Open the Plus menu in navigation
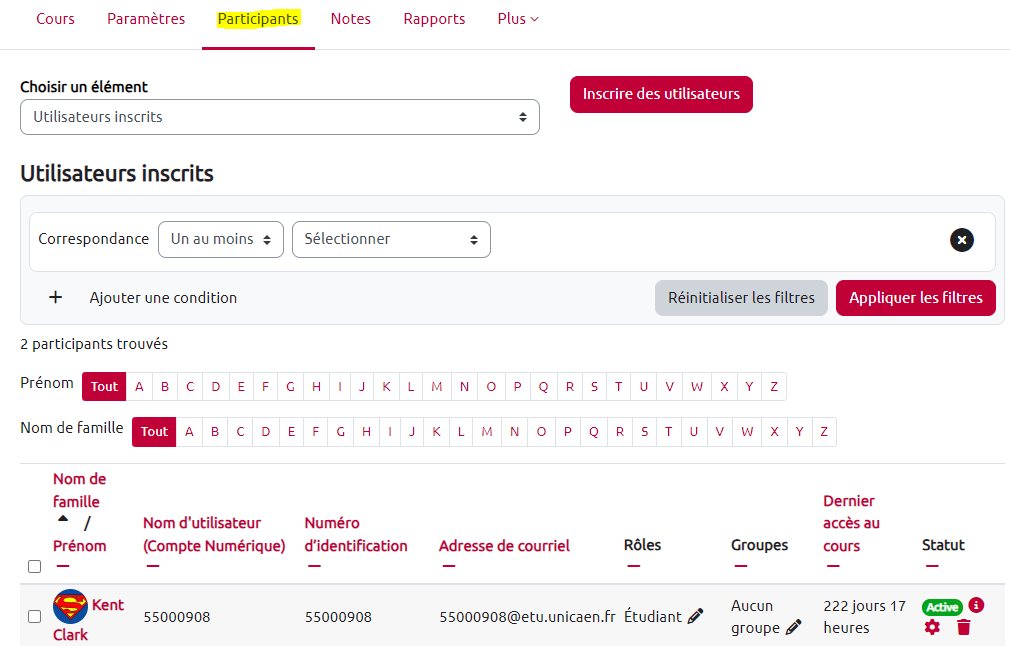 (x=517, y=19)
